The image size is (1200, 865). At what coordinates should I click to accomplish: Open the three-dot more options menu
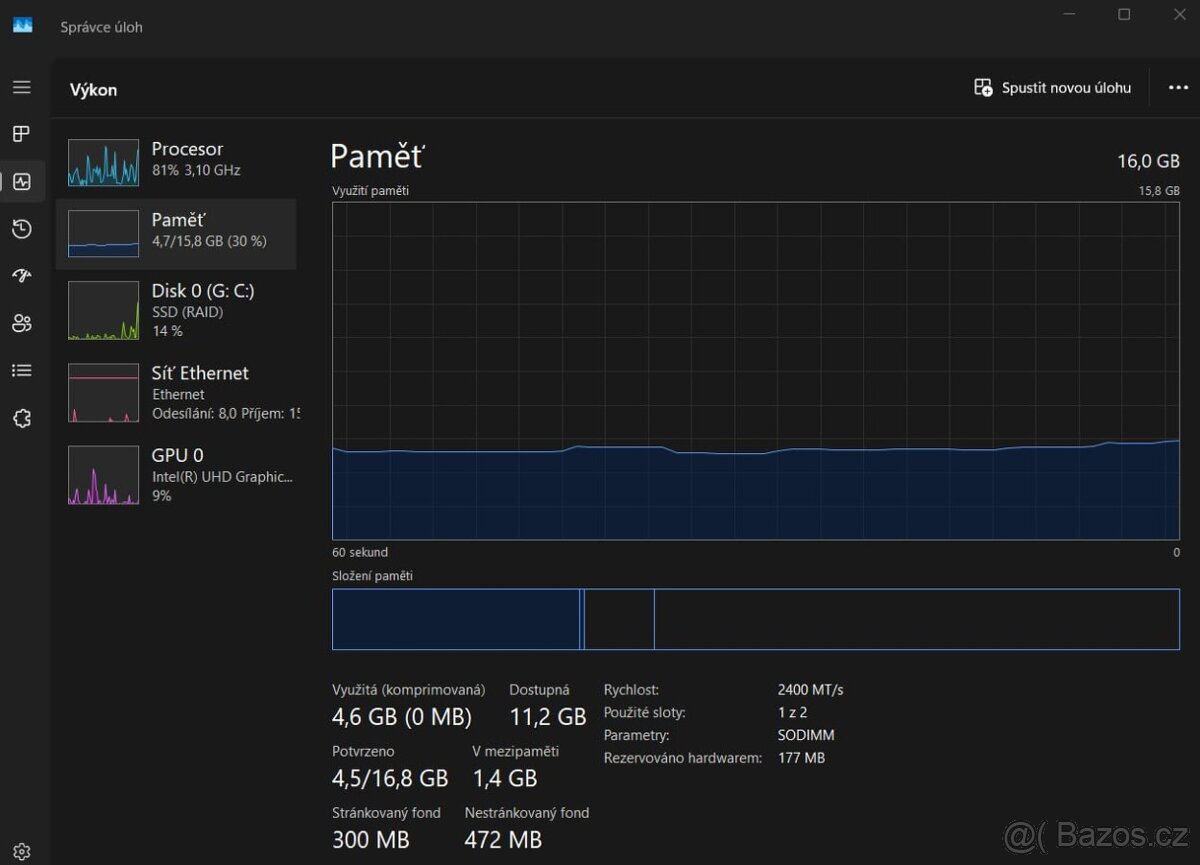coord(1178,88)
